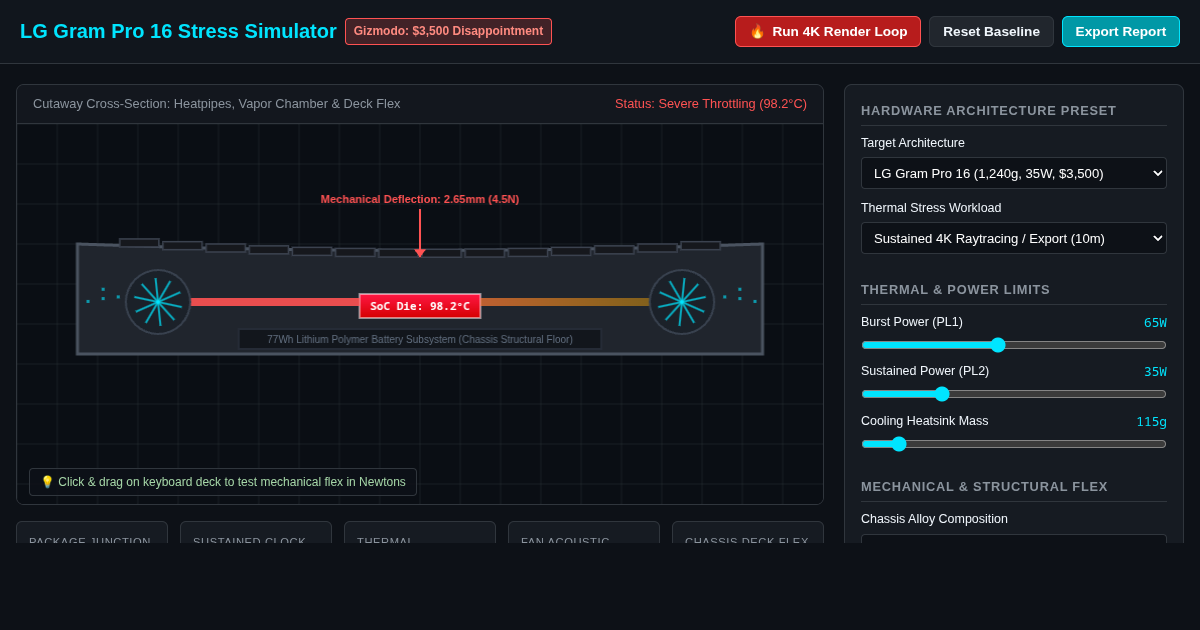Click the left cooling fan in the cutaway
This screenshot has height=630, width=1200.
tap(158, 302)
